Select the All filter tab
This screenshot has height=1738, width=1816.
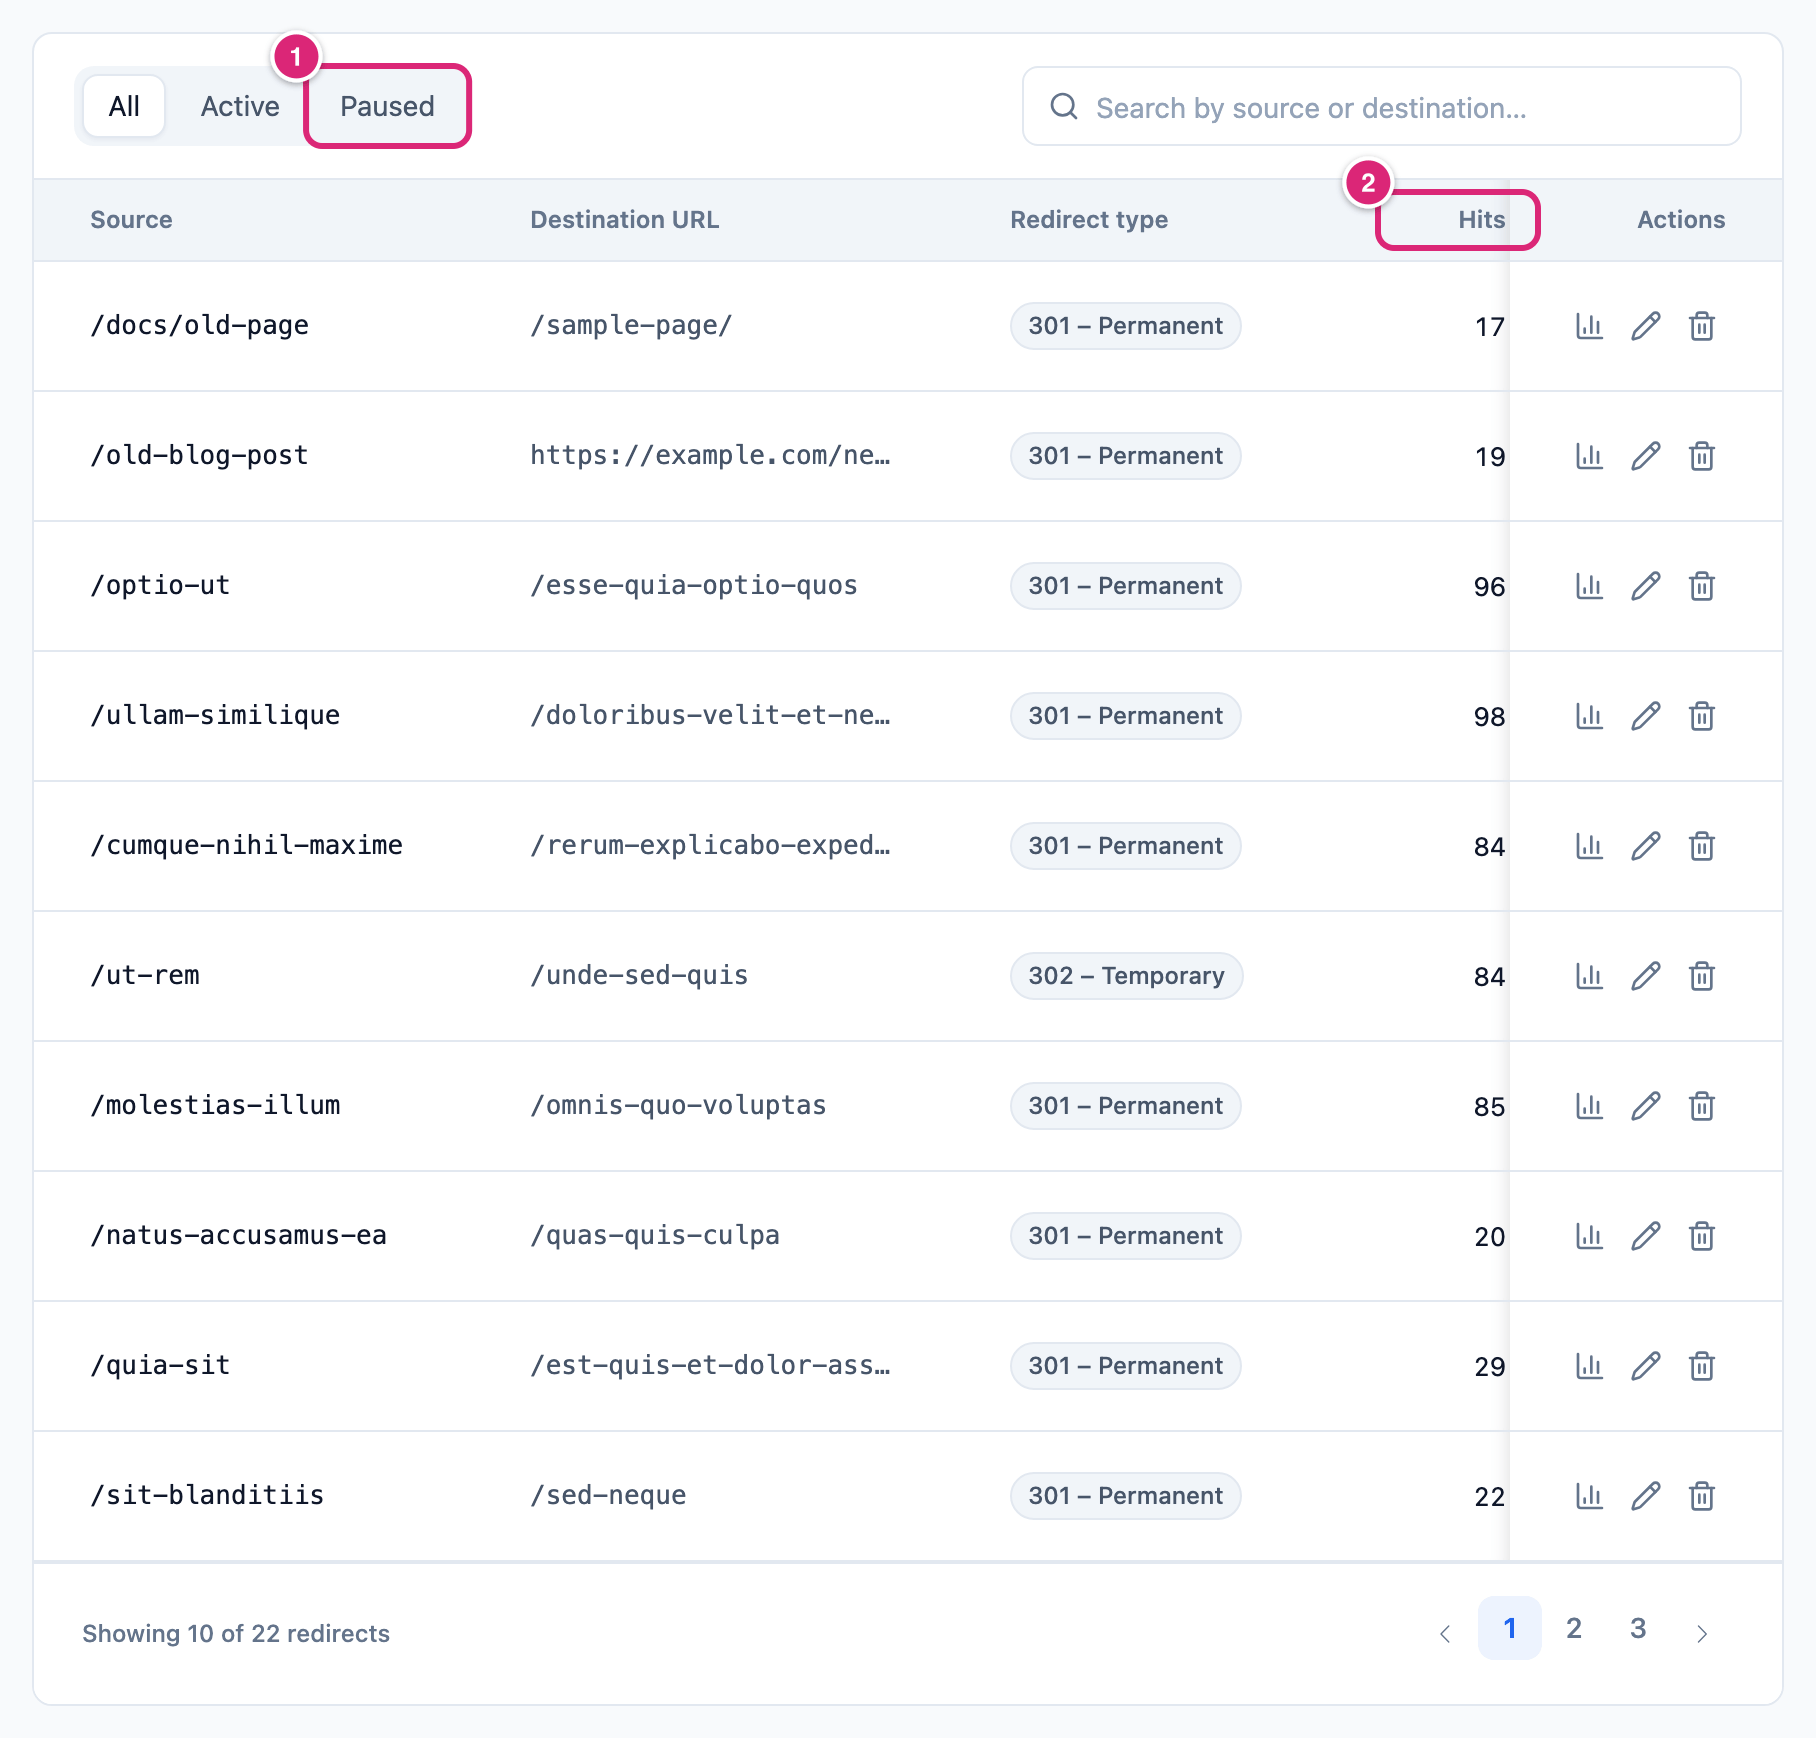(x=124, y=106)
